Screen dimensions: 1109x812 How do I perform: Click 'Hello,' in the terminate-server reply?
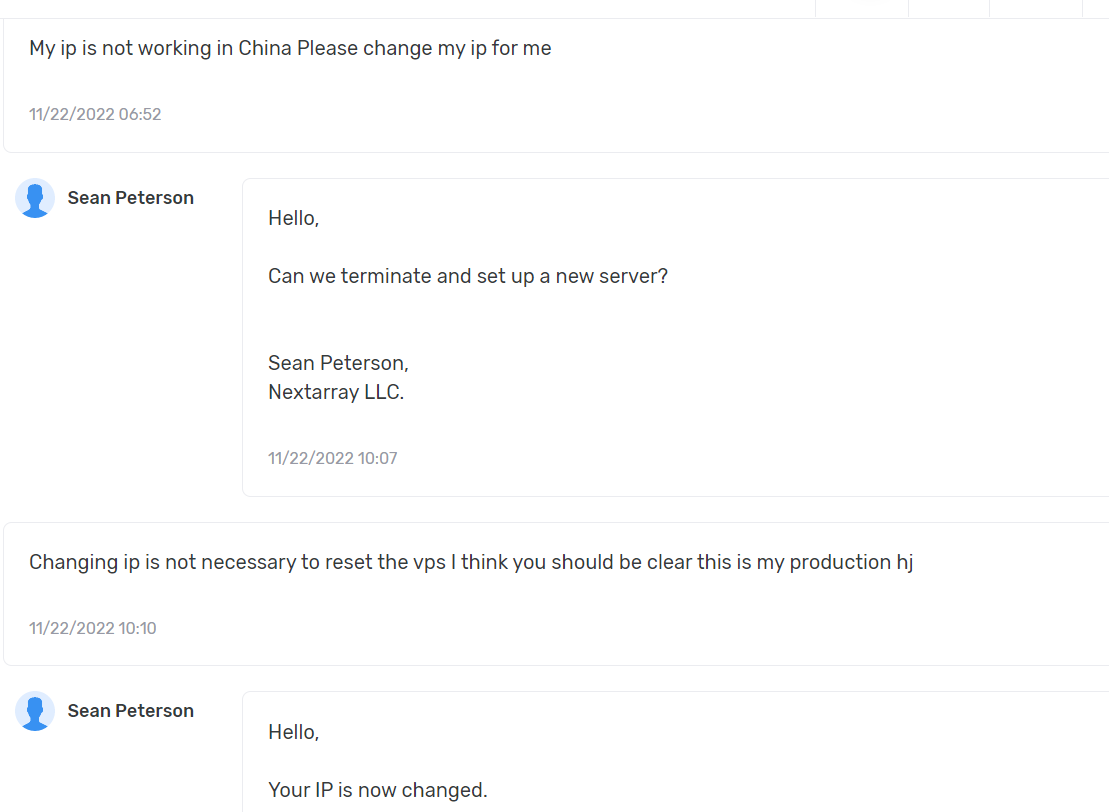click(x=293, y=218)
